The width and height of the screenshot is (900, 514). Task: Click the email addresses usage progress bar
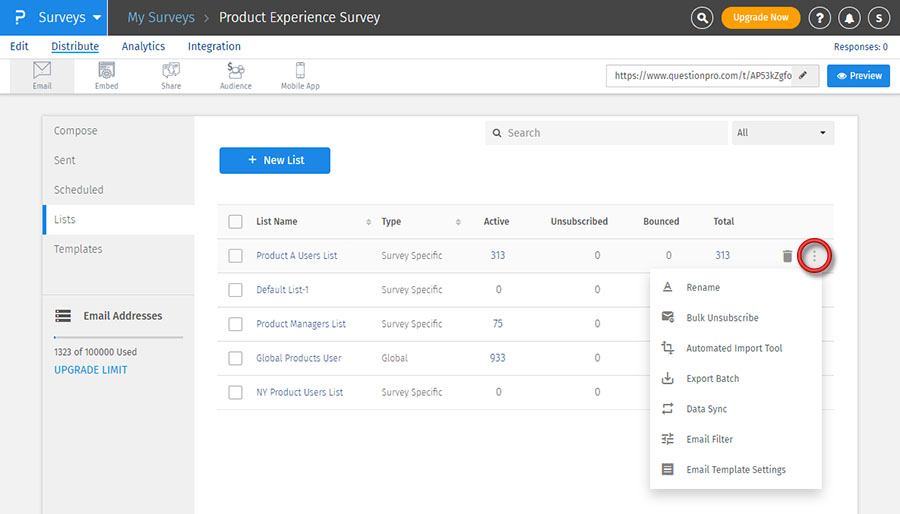[x=118, y=338]
